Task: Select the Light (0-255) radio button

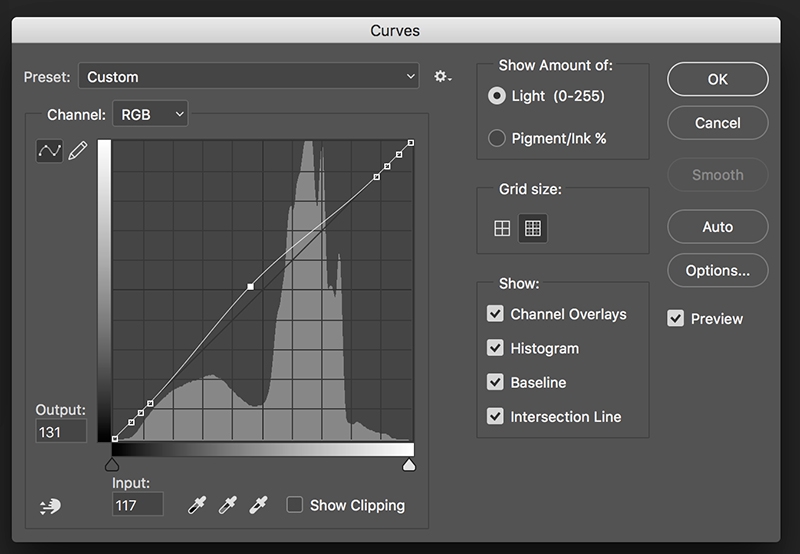Action: coord(496,96)
